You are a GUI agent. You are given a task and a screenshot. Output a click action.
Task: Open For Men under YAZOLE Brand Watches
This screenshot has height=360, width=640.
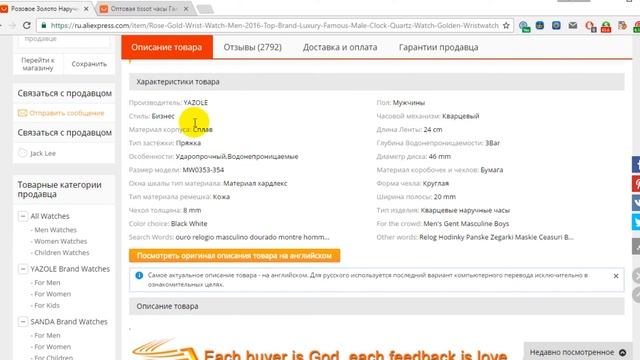pos(47,282)
